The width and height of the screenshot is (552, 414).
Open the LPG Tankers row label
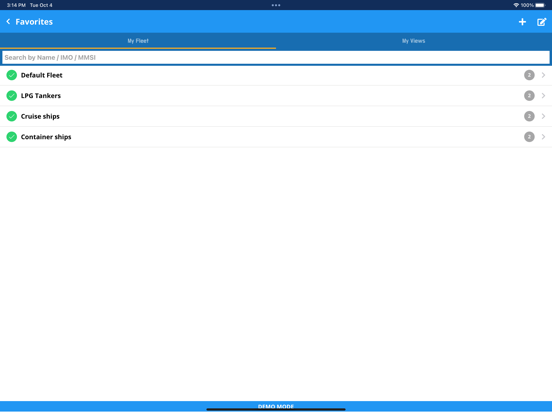(x=40, y=96)
